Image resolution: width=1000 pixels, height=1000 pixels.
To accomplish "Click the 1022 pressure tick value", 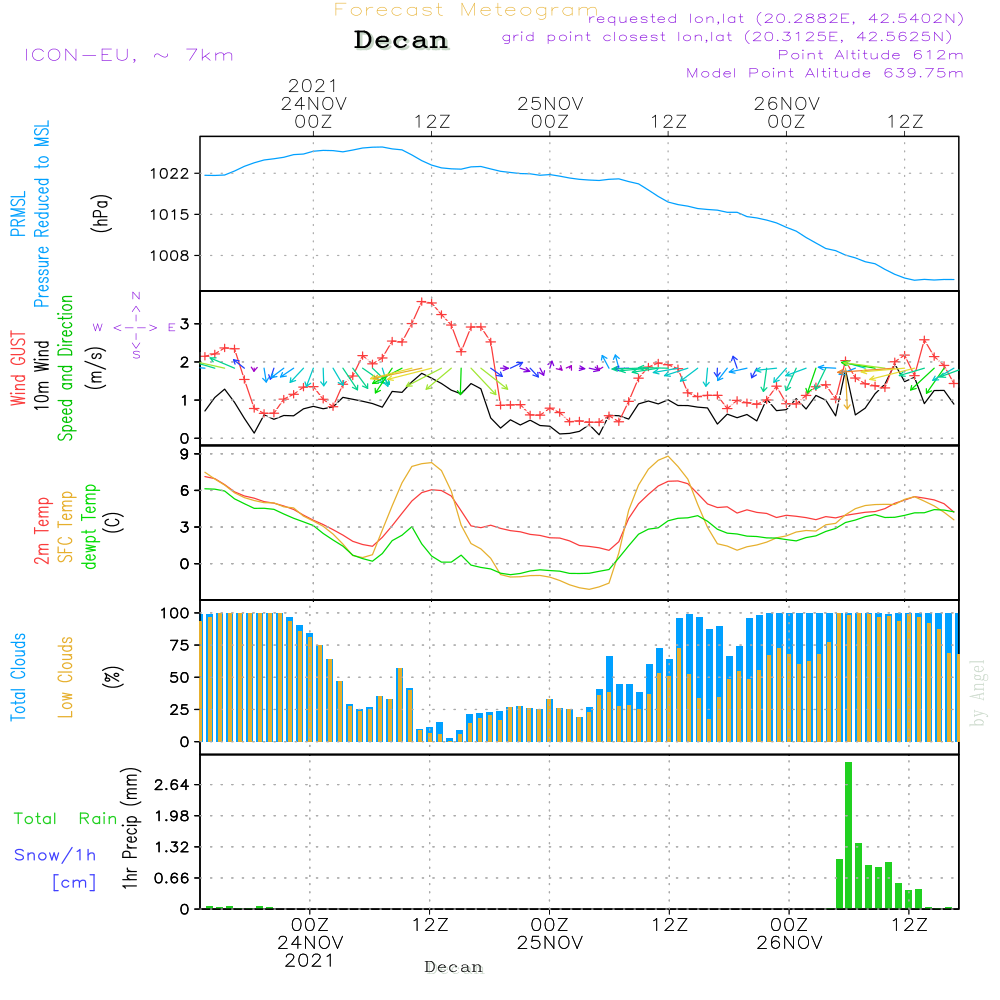I will 170,174.
